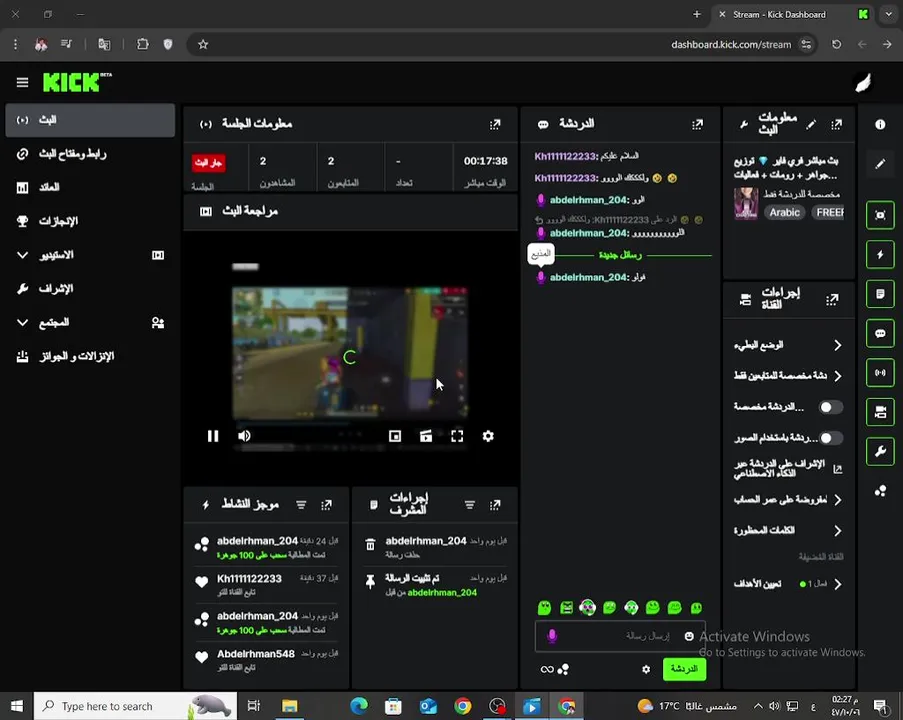Open the Moderation sidebar item
Image resolution: width=903 pixels, height=720 pixels.
90,289
